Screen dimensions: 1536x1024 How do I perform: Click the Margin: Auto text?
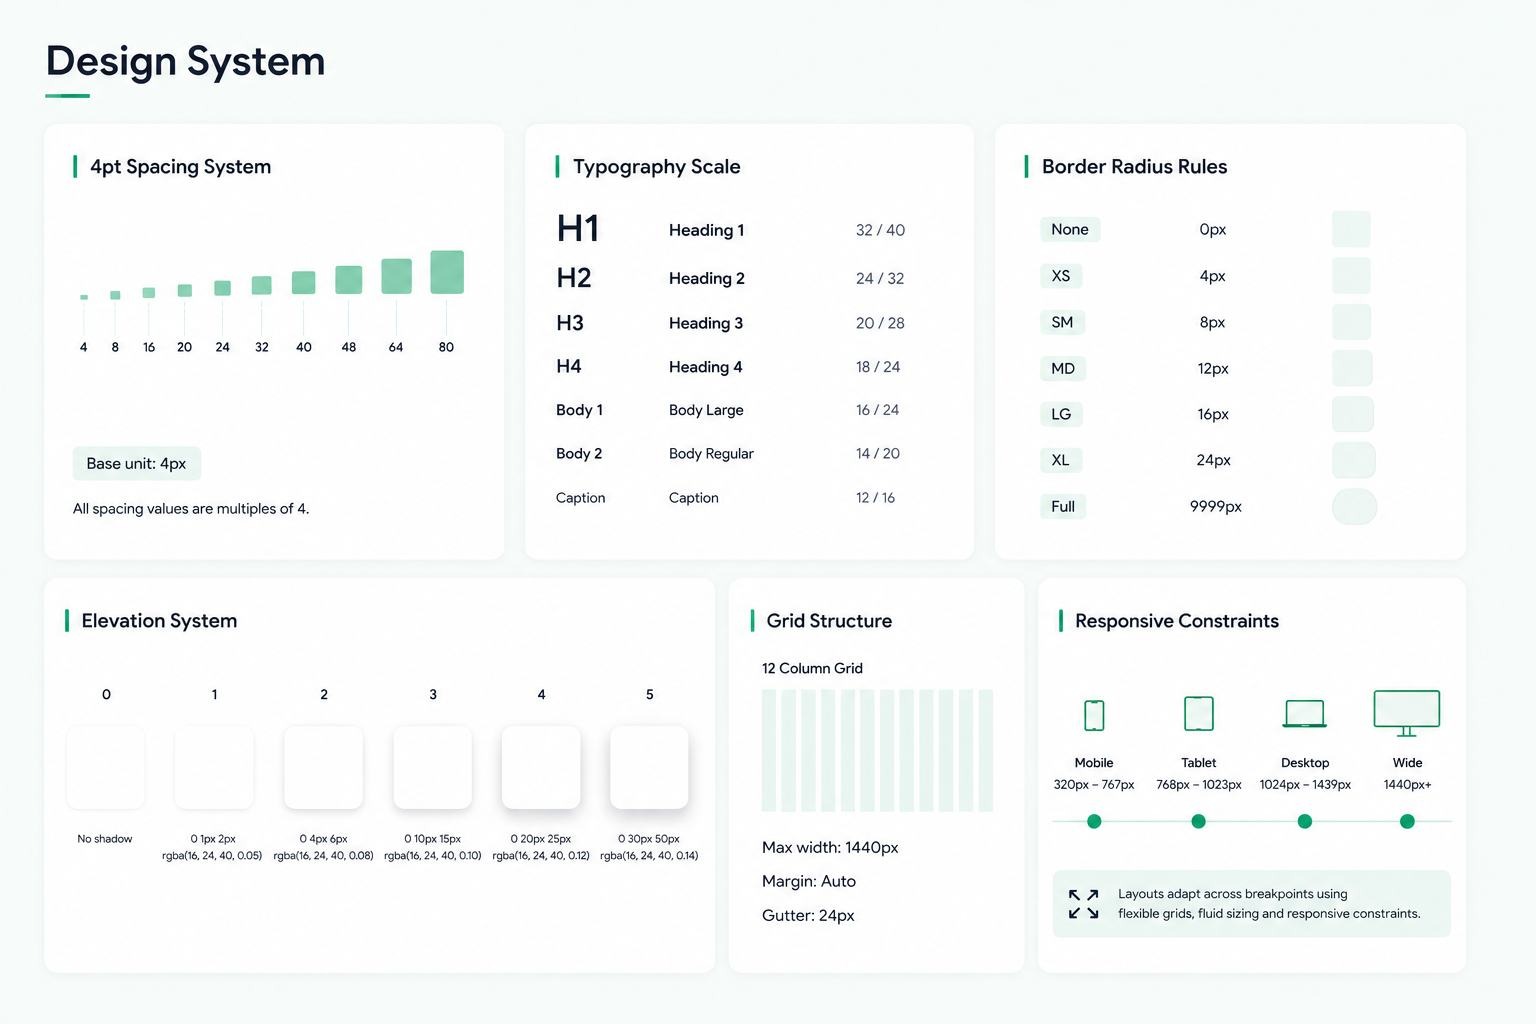click(x=809, y=881)
